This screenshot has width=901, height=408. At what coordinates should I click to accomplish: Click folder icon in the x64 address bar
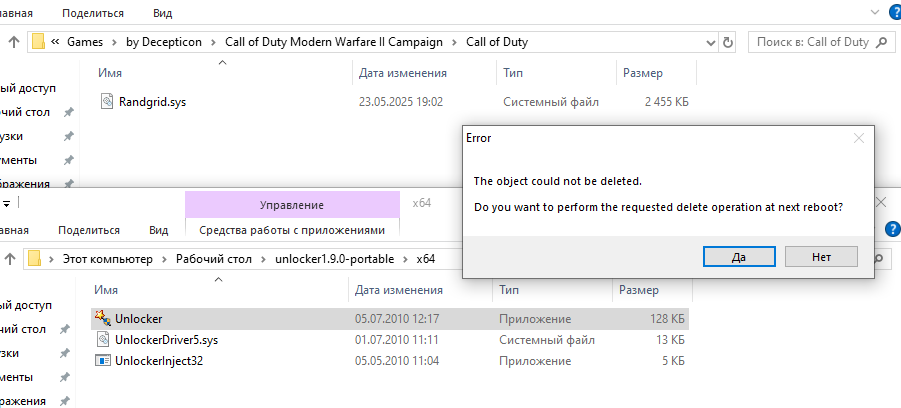[35, 260]
